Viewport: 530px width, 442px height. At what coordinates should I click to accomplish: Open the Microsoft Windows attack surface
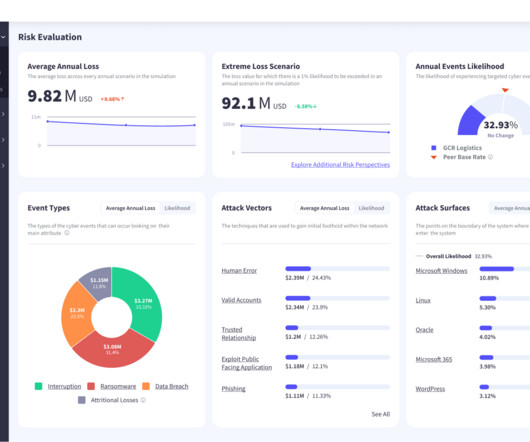441,271
